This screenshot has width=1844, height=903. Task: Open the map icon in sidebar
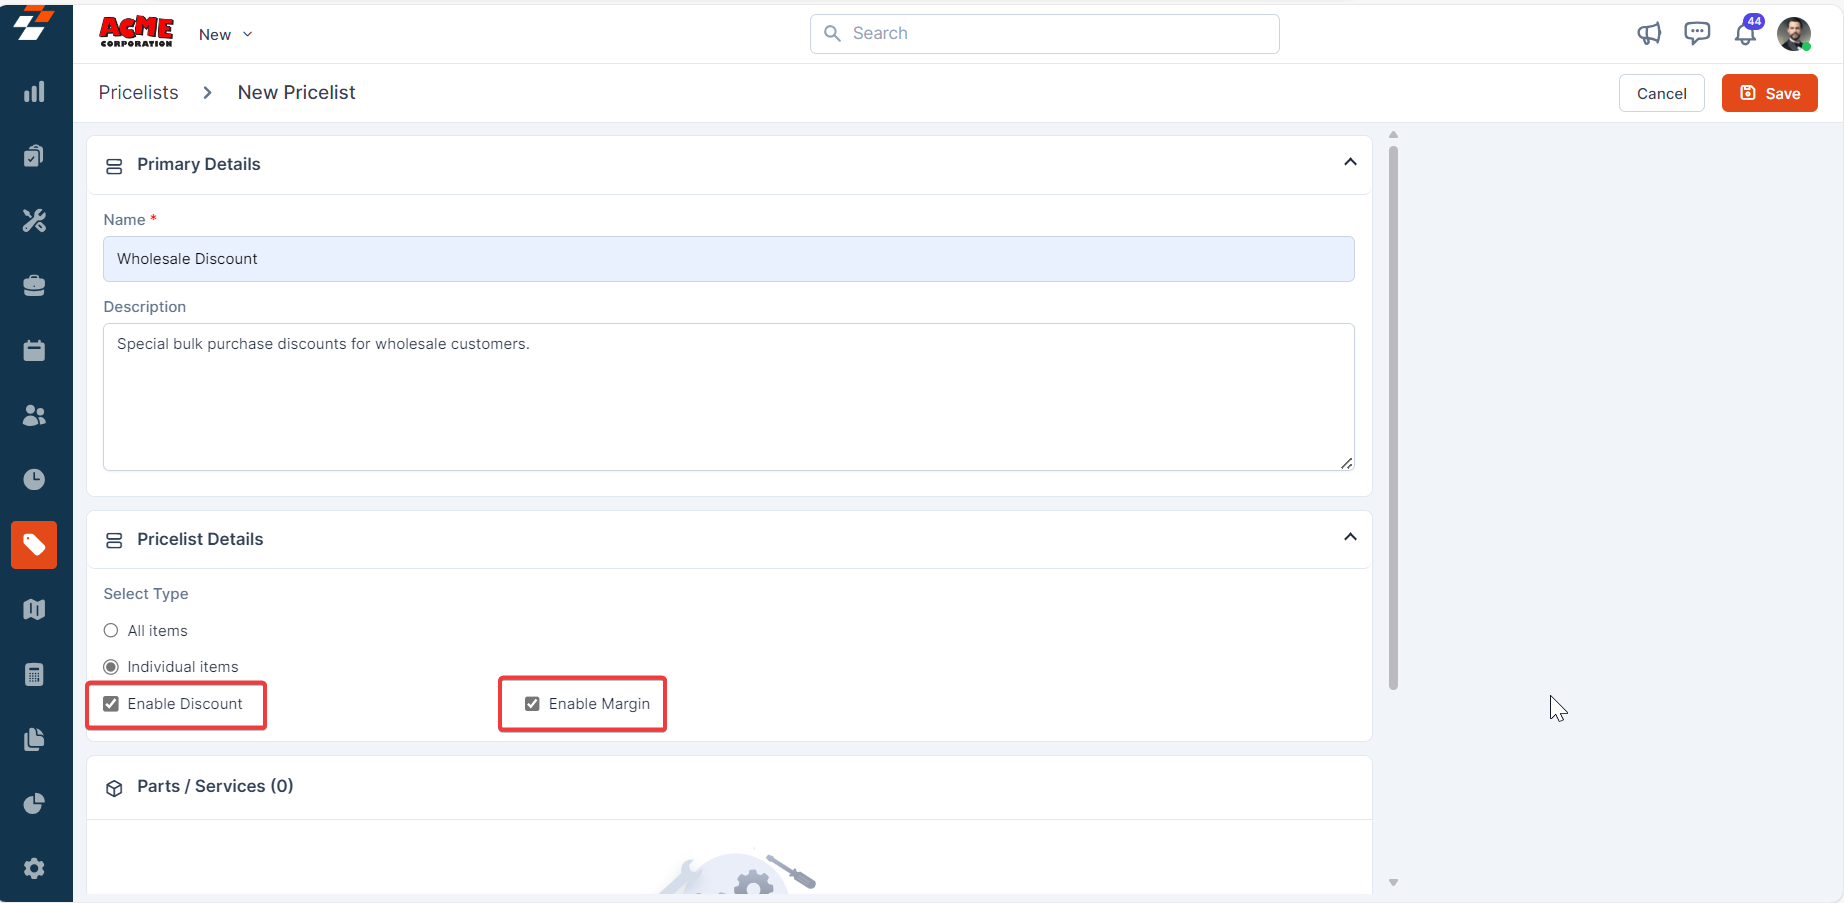tap(34, 609)
